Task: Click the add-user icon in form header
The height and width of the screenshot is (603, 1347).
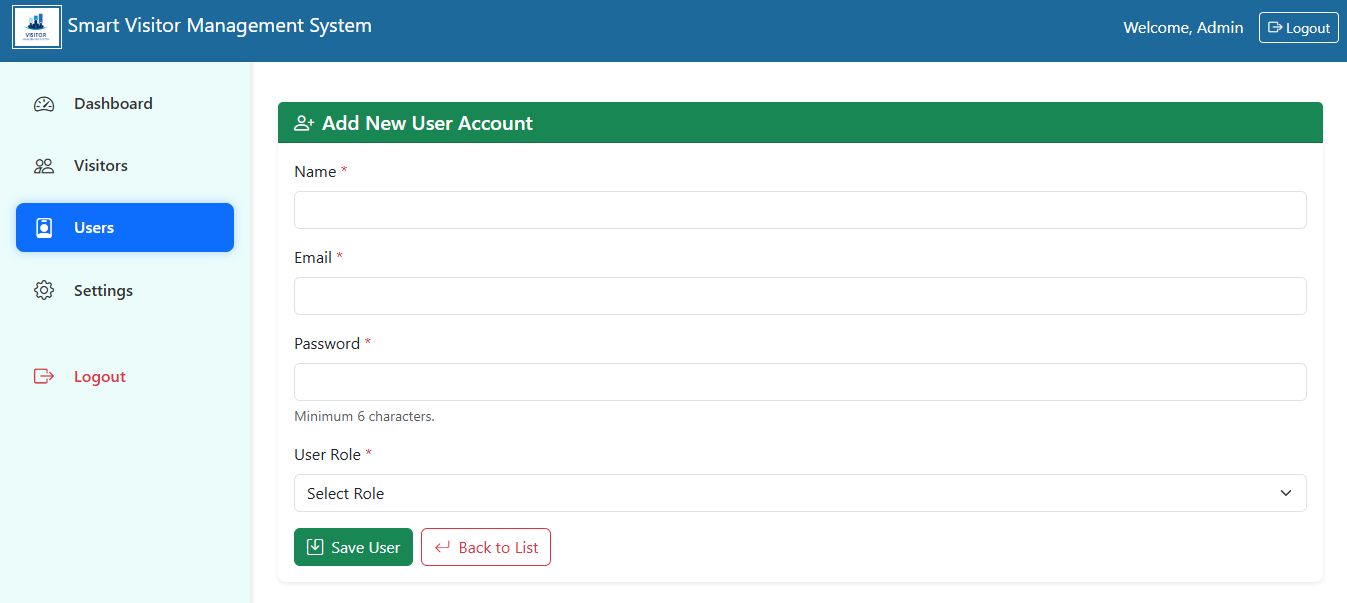Action: [x=304, y=124]
